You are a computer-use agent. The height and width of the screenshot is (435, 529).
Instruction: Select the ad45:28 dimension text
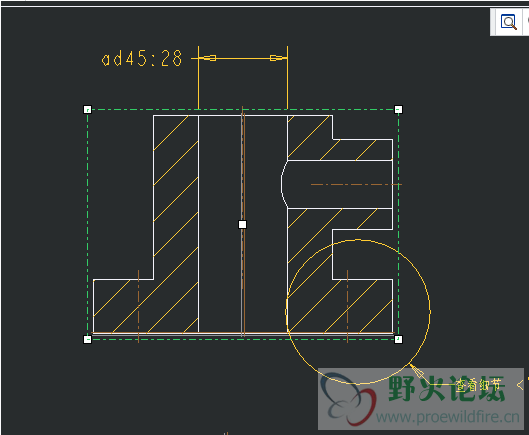tap(142, 59)
